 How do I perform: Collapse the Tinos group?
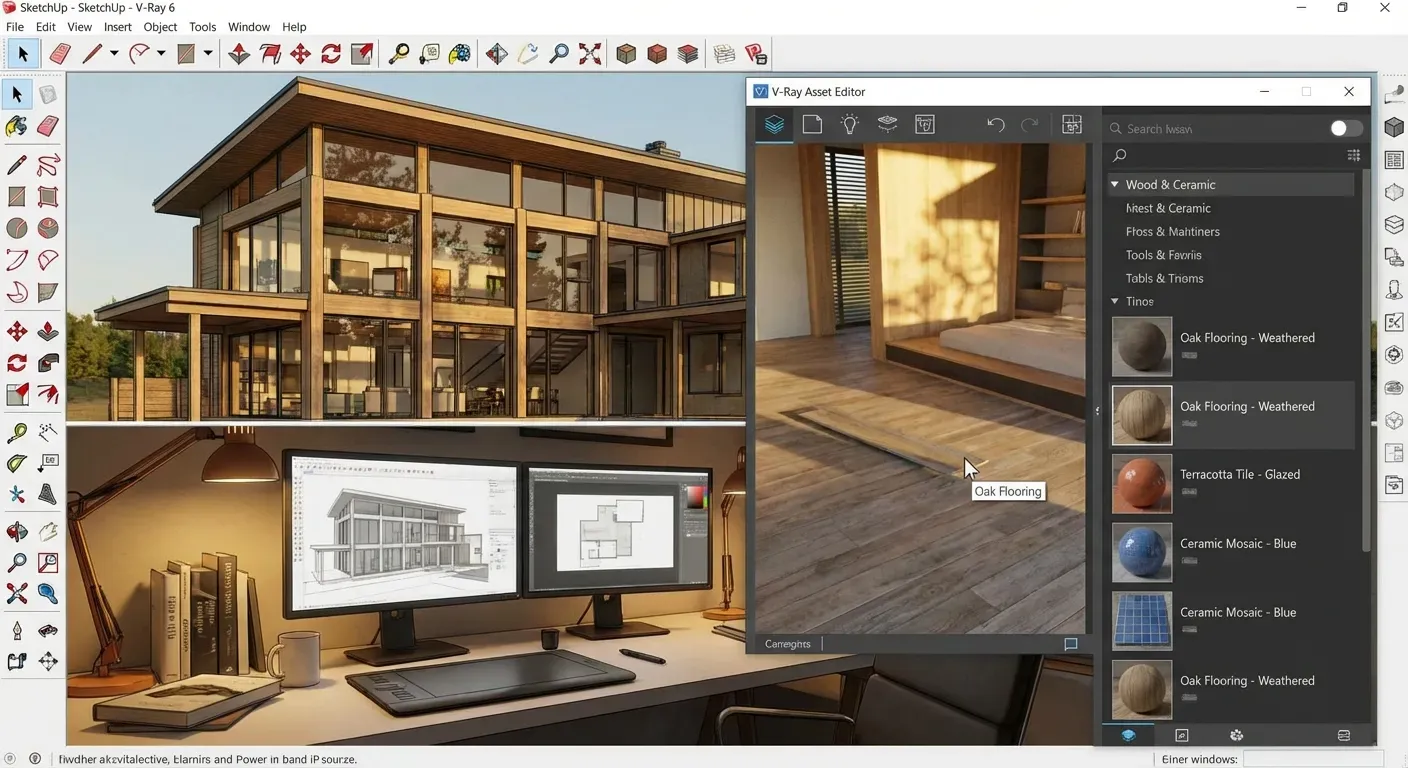click(1114, 301)
